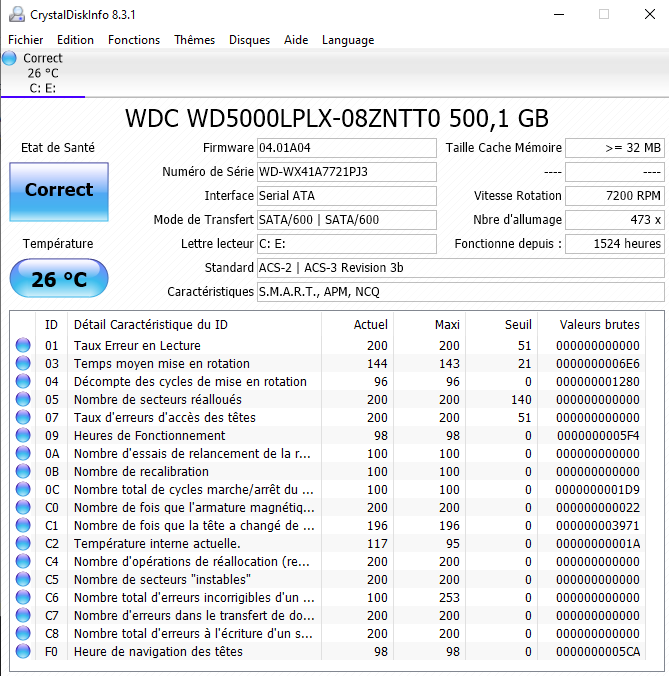The image size is (669, 676).
Task: Click status icon for C2 Température interne actuelle
Action: (23, 544)
